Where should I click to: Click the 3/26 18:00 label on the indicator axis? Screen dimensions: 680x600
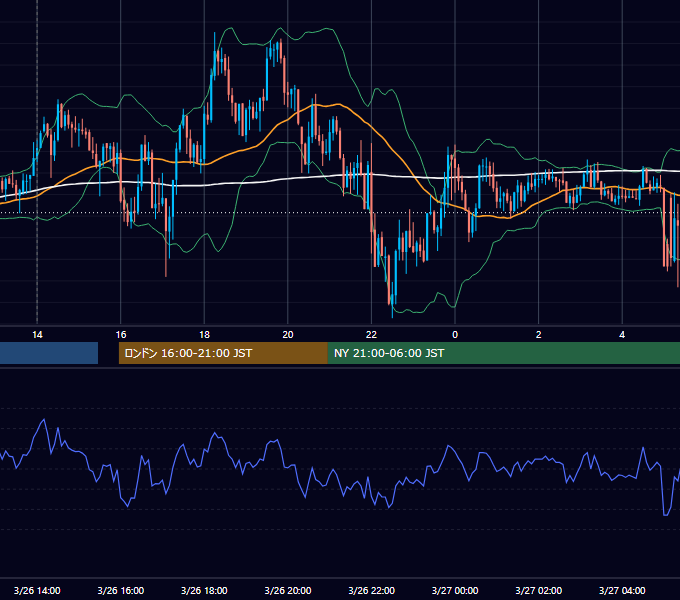point(204,590)
